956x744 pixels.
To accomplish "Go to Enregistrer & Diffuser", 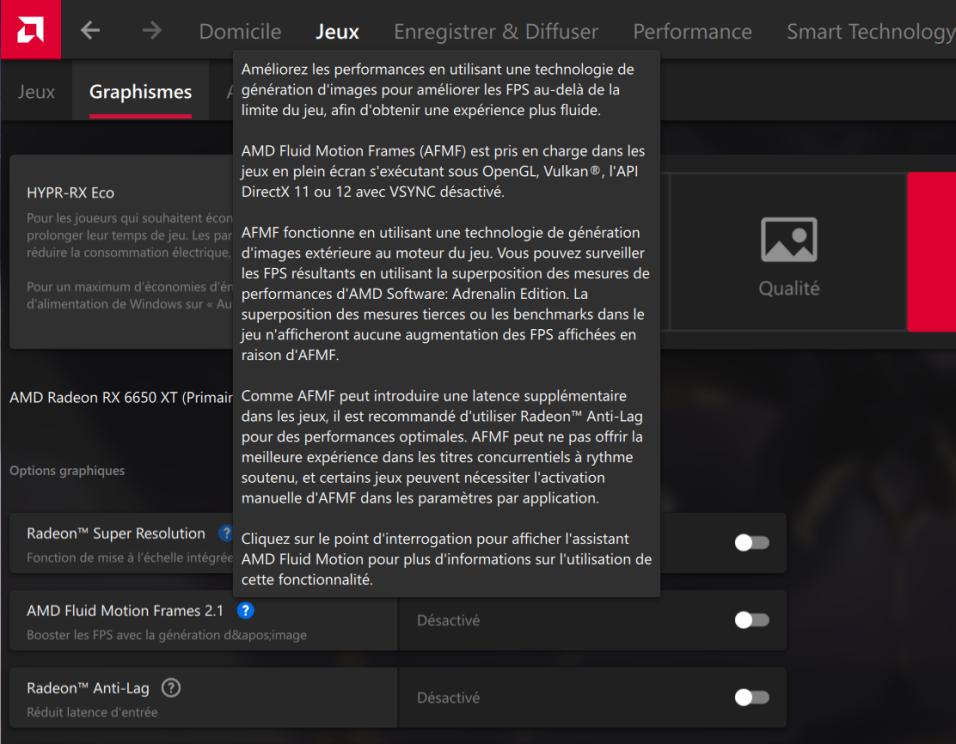I will [x=497, y=31].
